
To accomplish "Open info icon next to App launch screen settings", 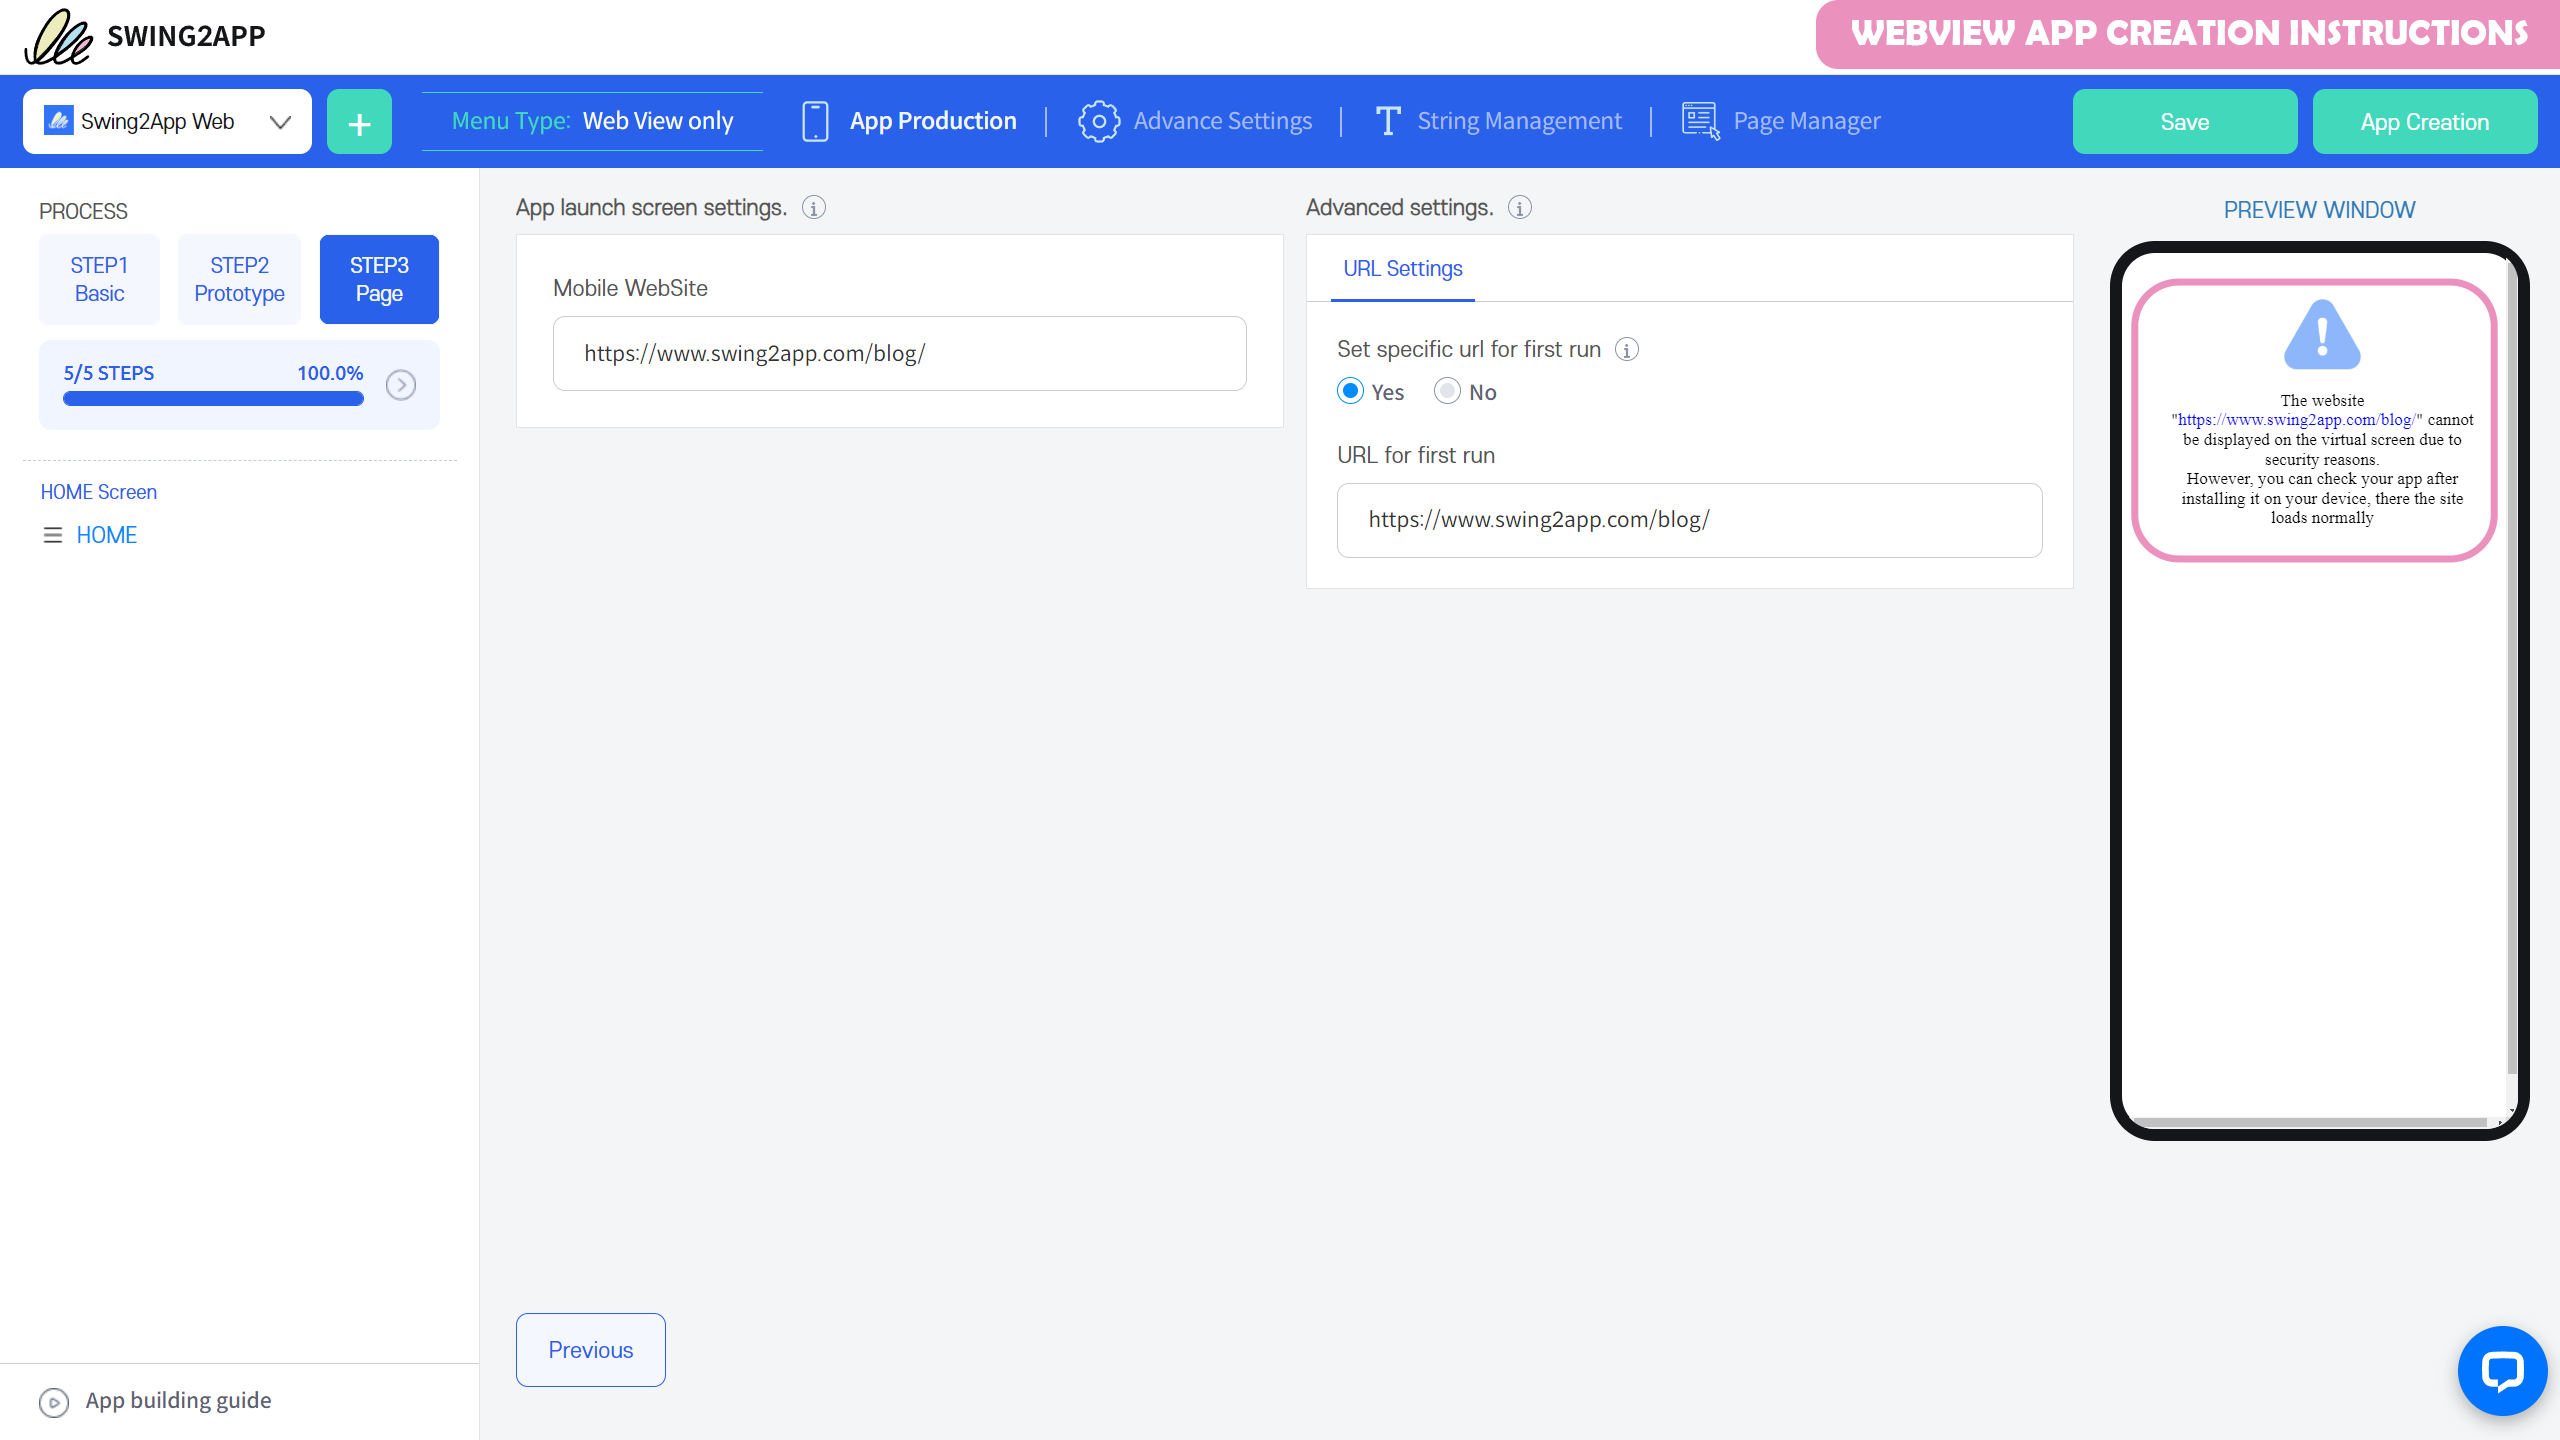I will (814, 208).
